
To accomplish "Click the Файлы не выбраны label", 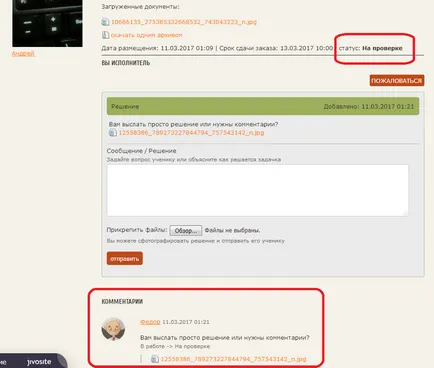I will (x=232, y=230).
